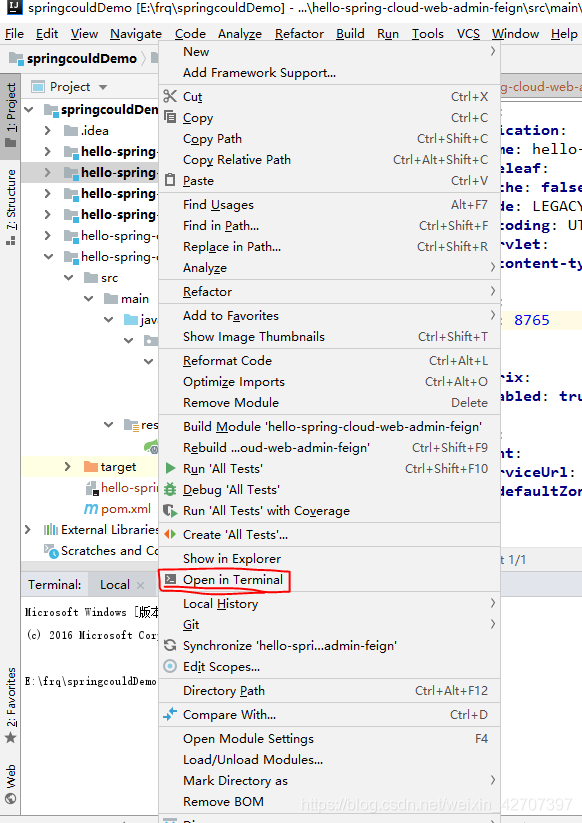The width and height of the screenshot is (582, 823).
Task: Open the File menu
Action: (14, 34)
